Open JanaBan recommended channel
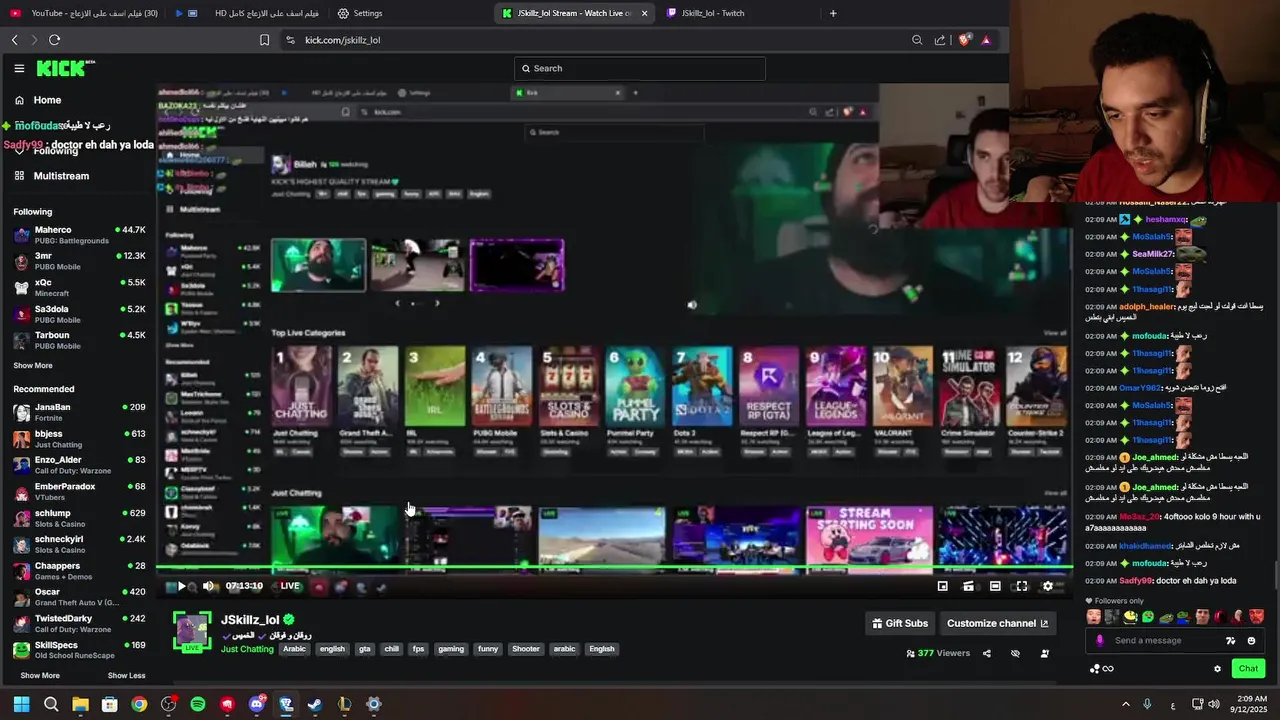This screenshot has width=1280, height=720. [78, 412]
